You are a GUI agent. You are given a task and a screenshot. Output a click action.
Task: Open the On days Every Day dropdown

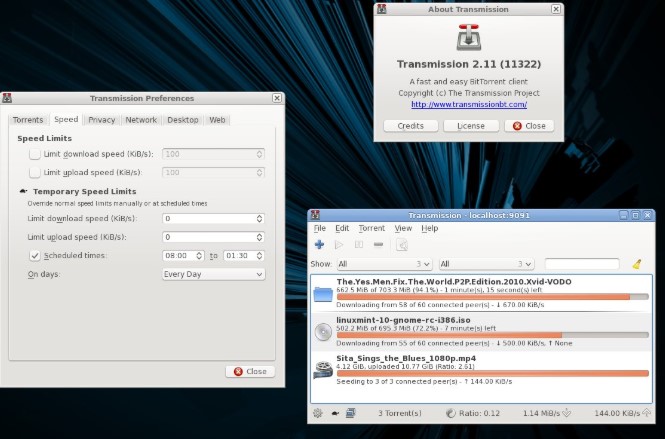(213, 274)
